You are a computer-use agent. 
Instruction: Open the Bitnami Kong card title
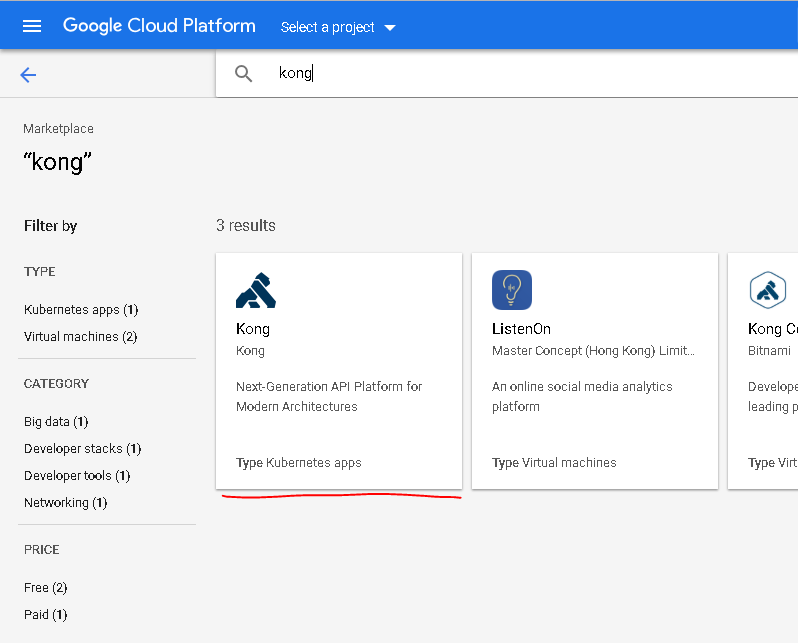[772, 329]
